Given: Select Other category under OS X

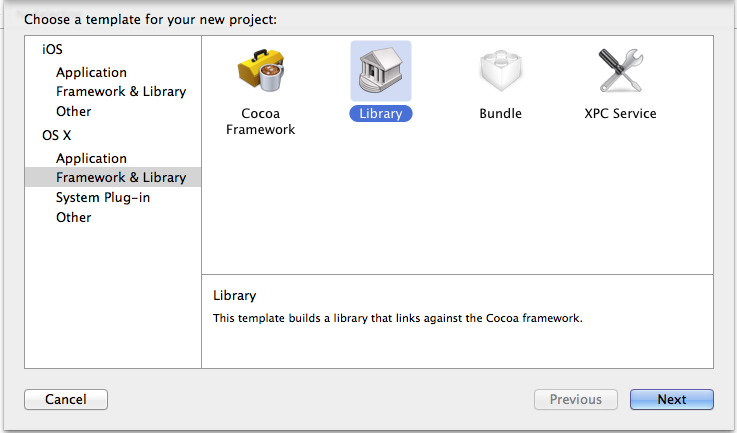Looking at the screenshot, I should pos(73,217).
